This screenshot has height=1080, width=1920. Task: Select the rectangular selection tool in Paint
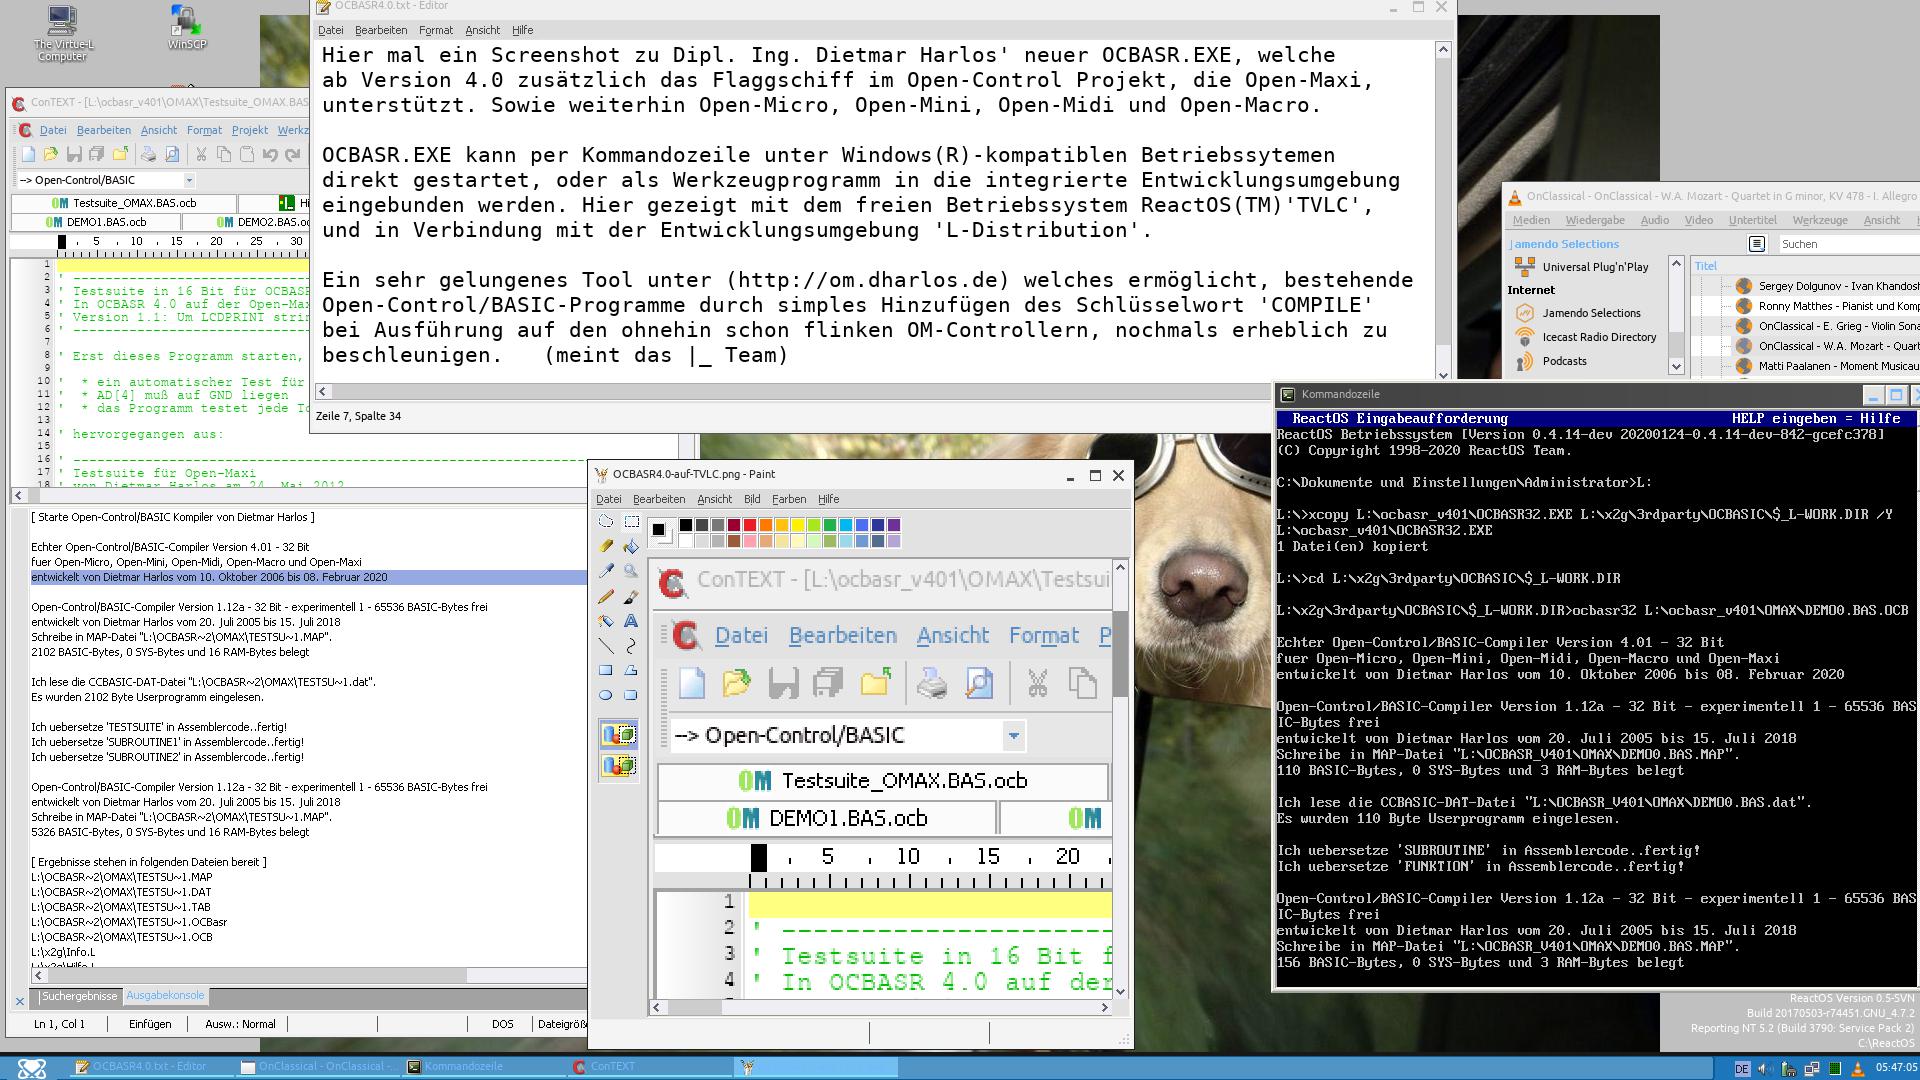631,522
